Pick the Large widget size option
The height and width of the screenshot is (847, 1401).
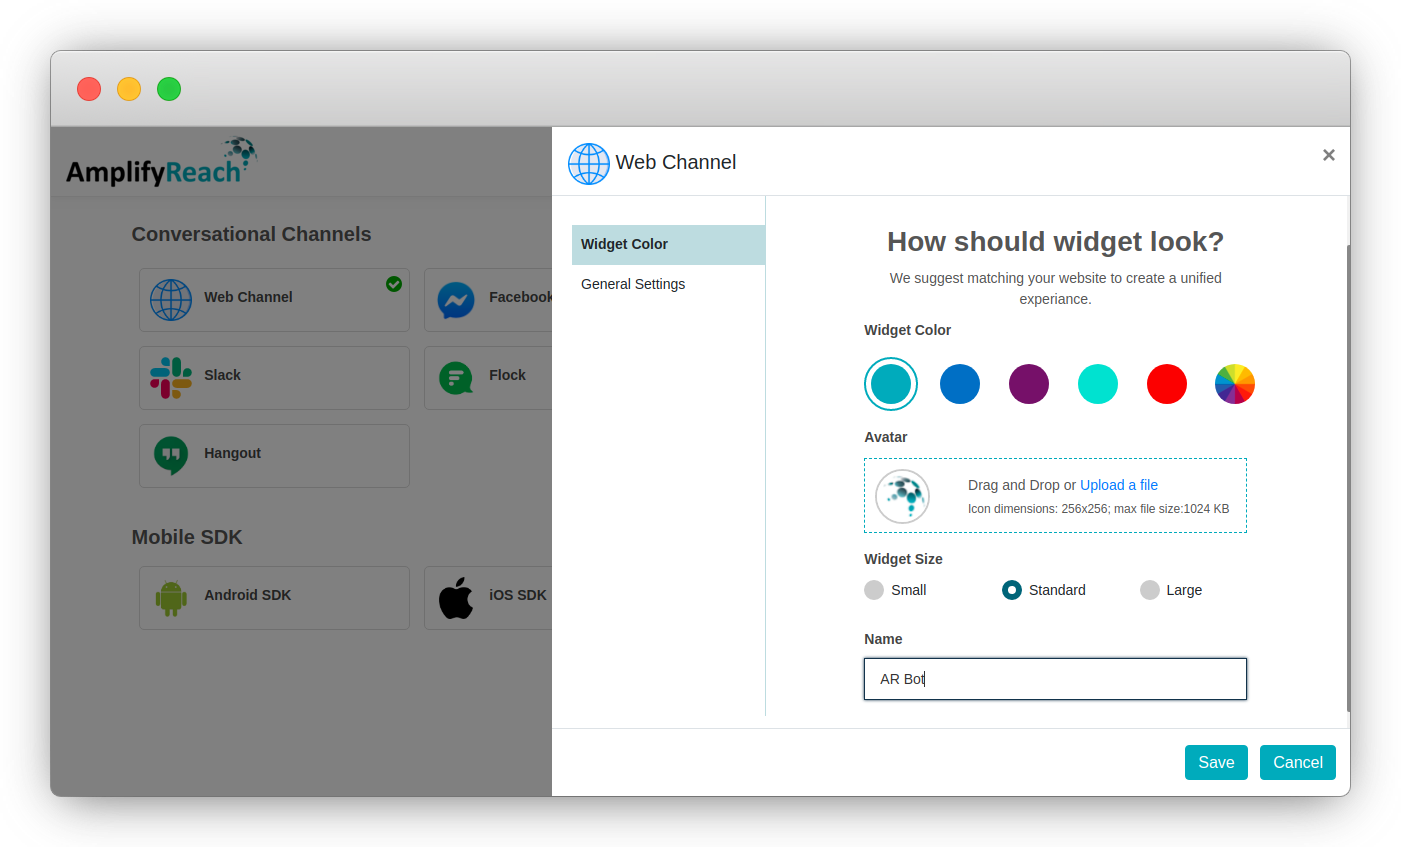click(1148, 590)
